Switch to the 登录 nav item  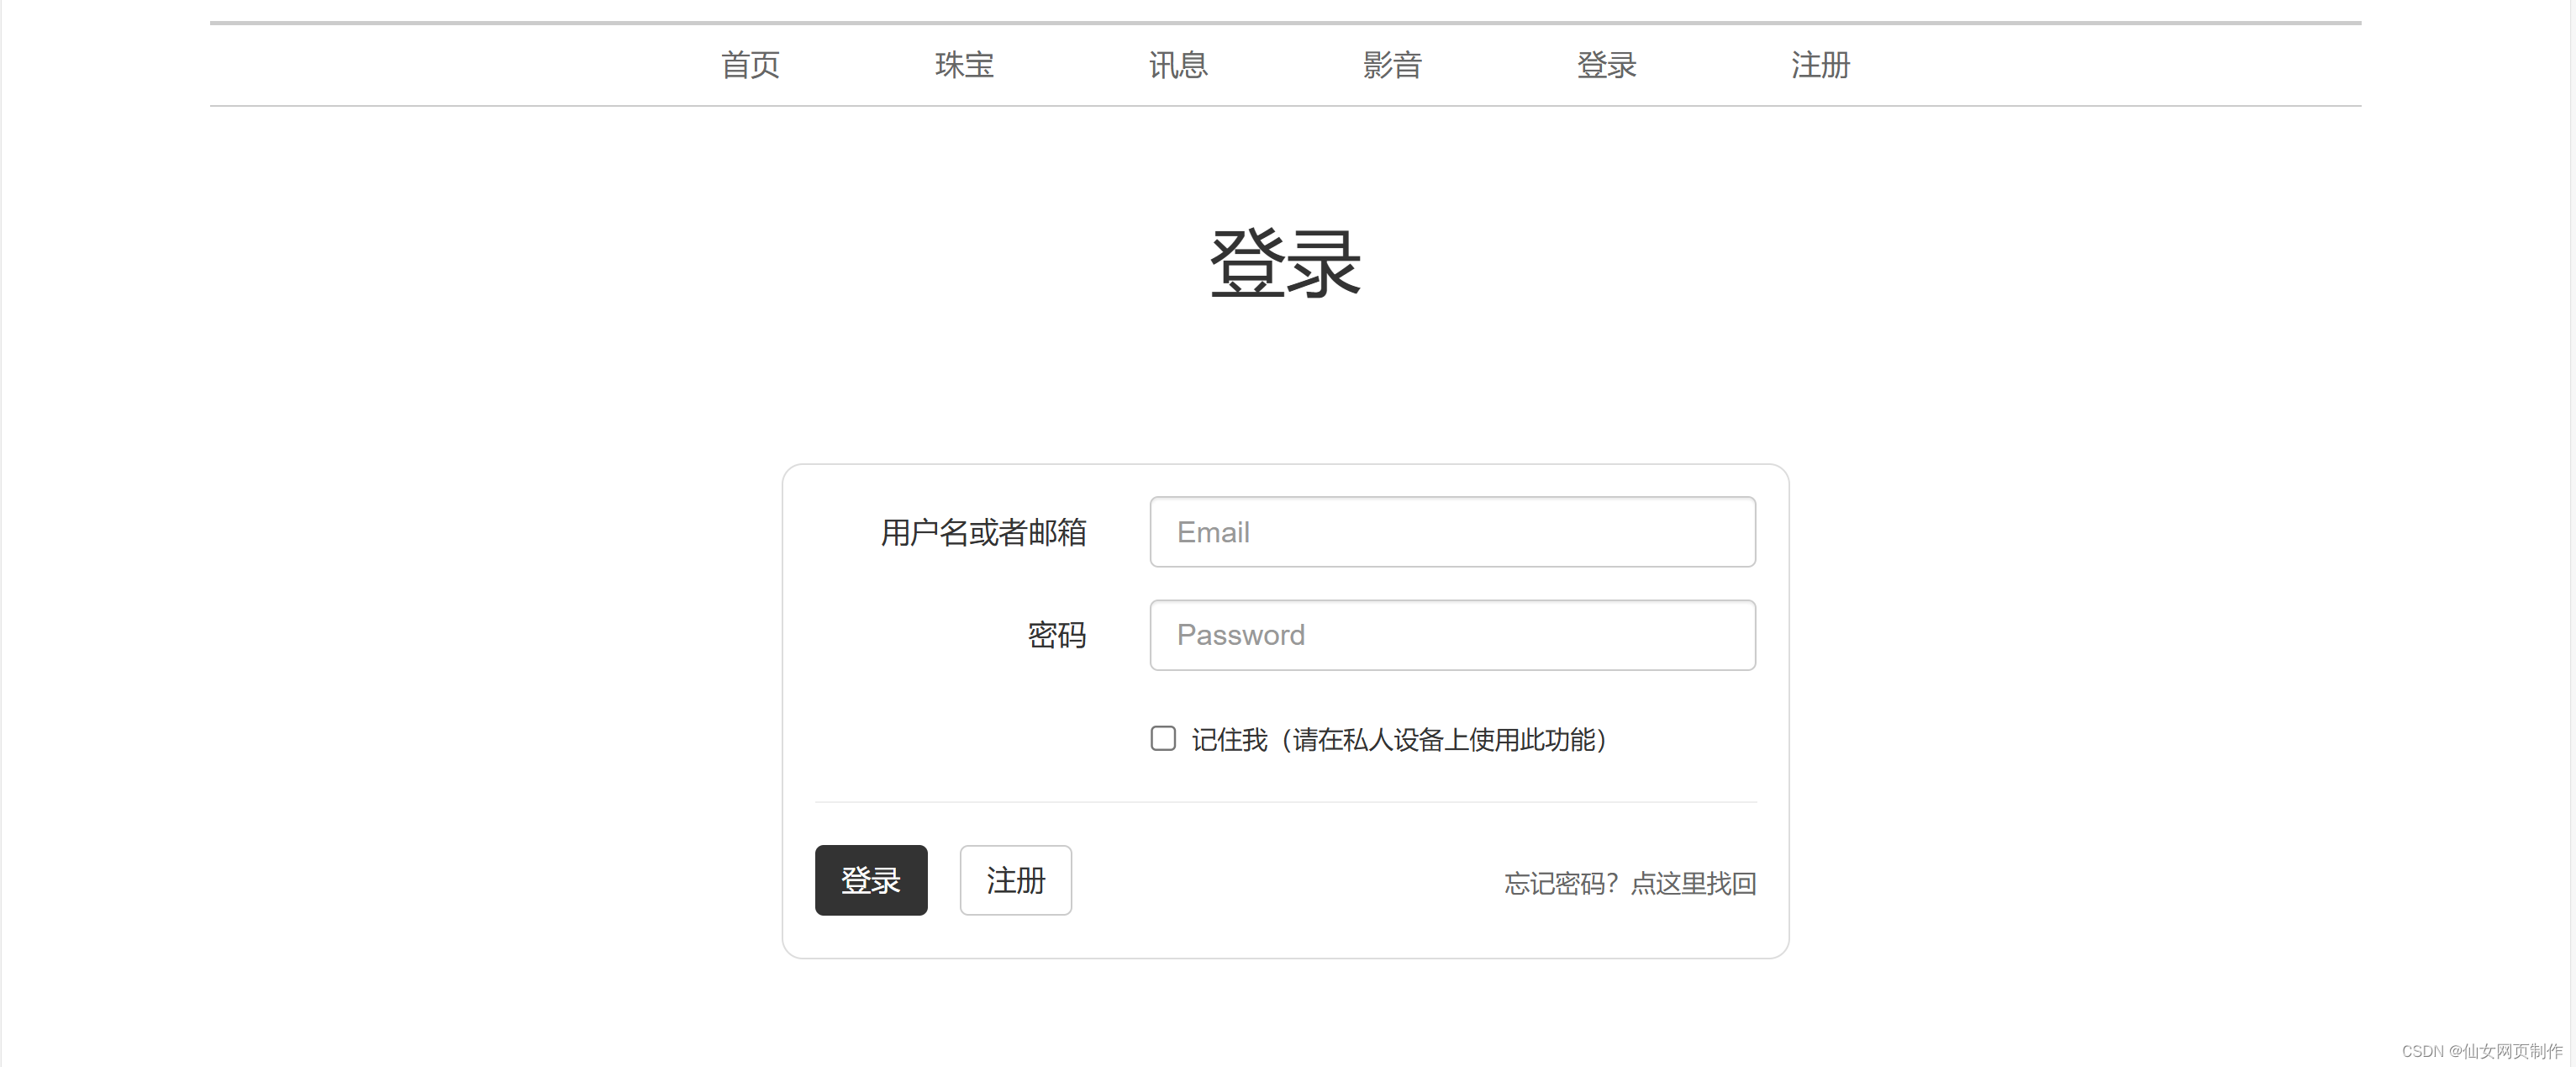1606,64
